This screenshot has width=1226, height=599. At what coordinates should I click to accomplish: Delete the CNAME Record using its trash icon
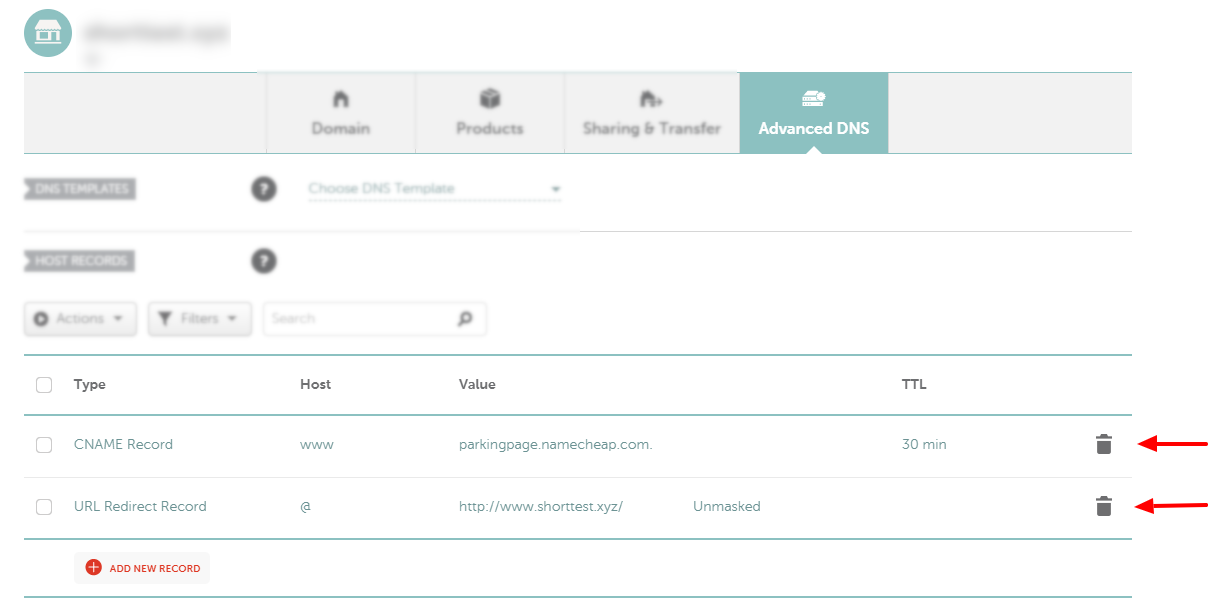[x=1103, y=444]
